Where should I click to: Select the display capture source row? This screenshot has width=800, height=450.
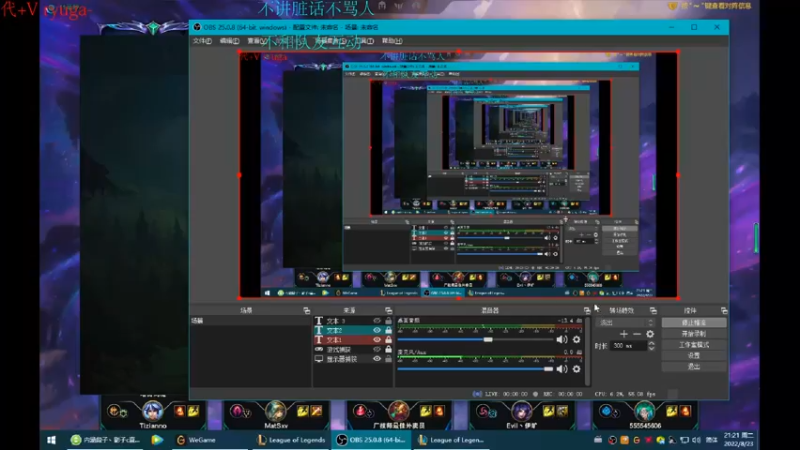[x=353, y=359]
